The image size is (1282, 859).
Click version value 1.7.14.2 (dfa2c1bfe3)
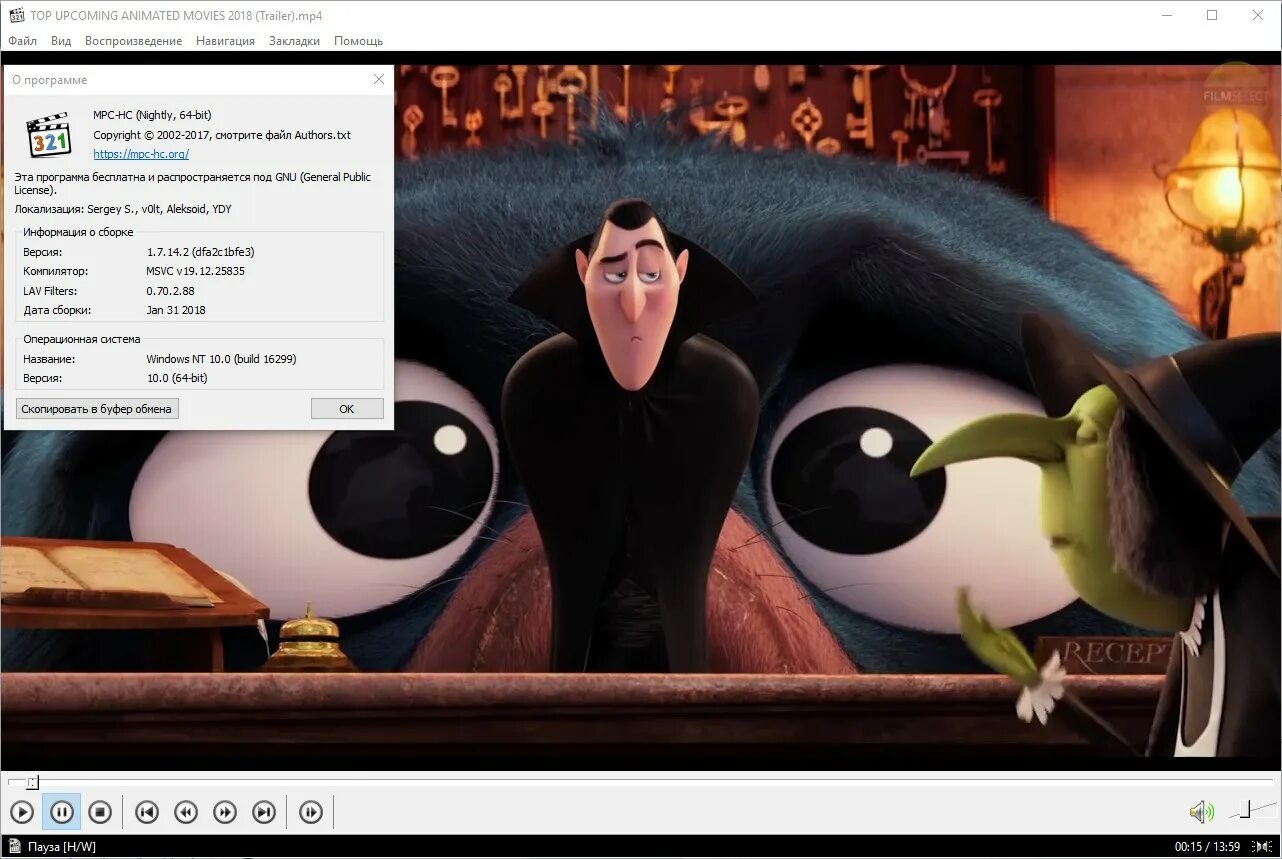[x=200, y=252]
